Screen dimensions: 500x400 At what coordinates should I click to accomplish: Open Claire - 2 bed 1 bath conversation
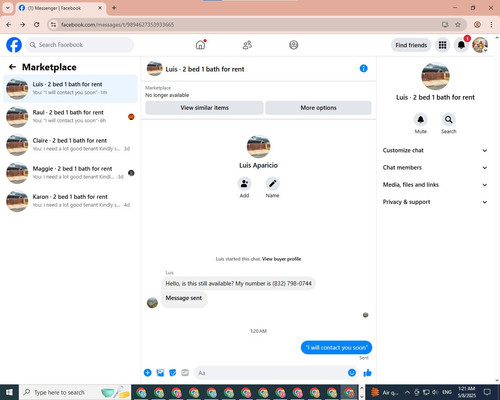70,145
